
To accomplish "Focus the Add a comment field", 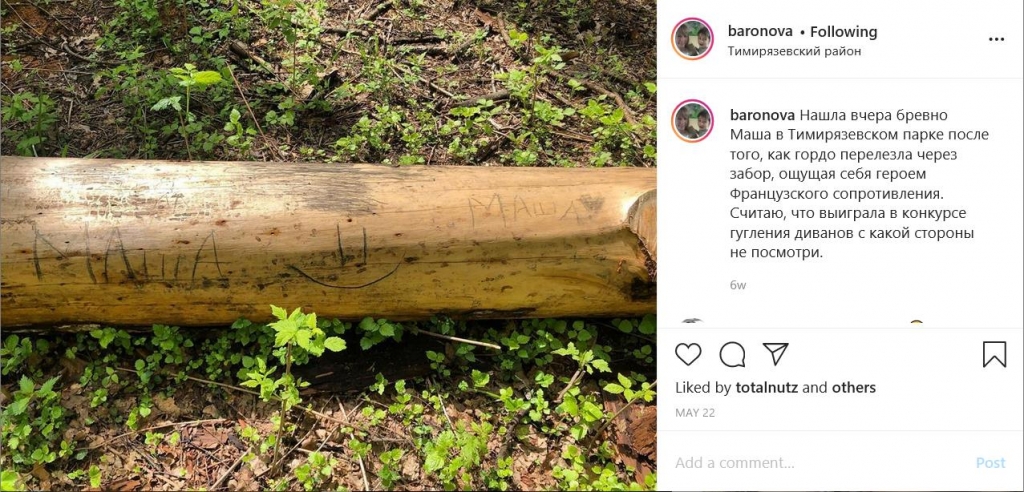I will click(x=810, y=463).
